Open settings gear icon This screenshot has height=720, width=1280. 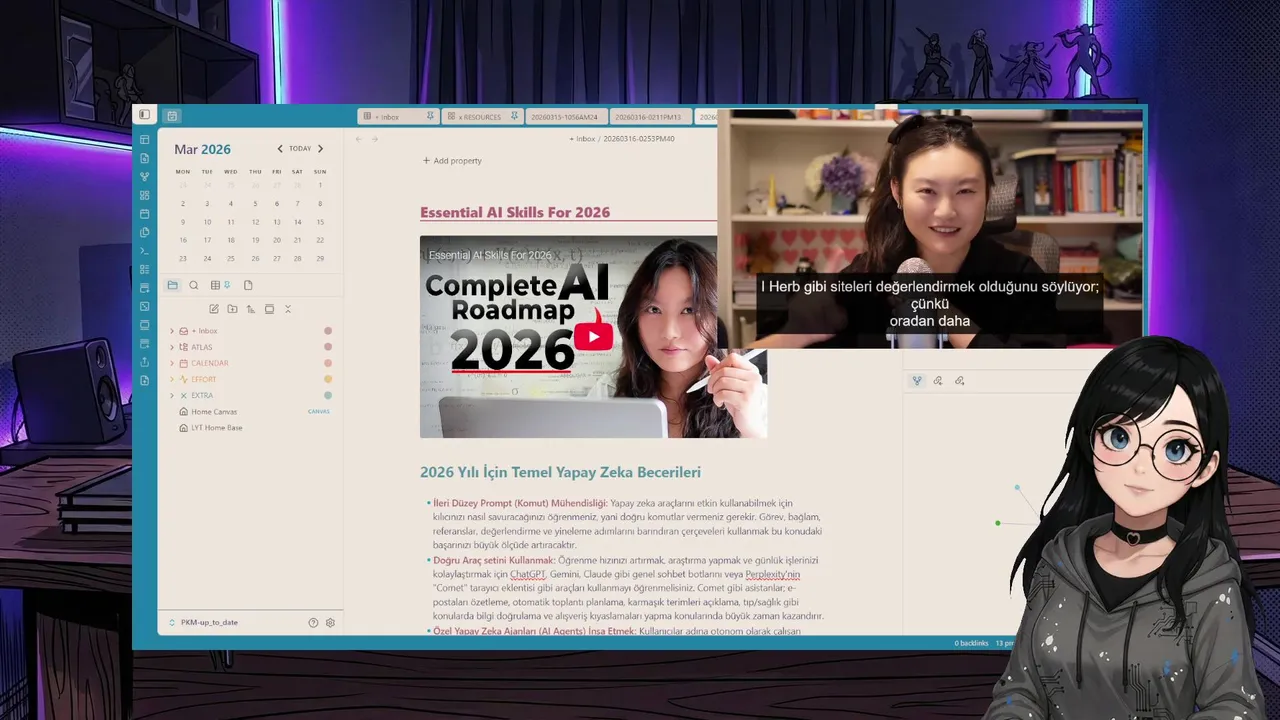tap(330, 622)
